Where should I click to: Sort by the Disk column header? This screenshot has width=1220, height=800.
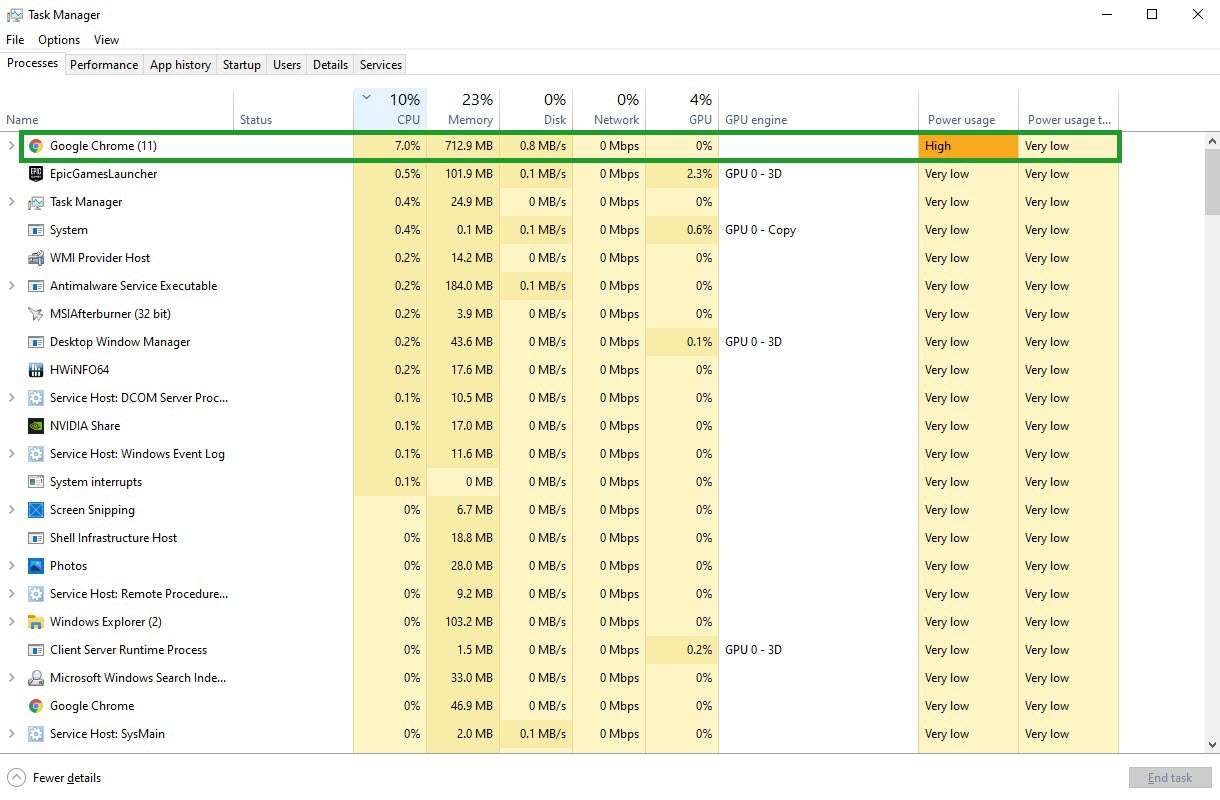[x=536, y=110]
